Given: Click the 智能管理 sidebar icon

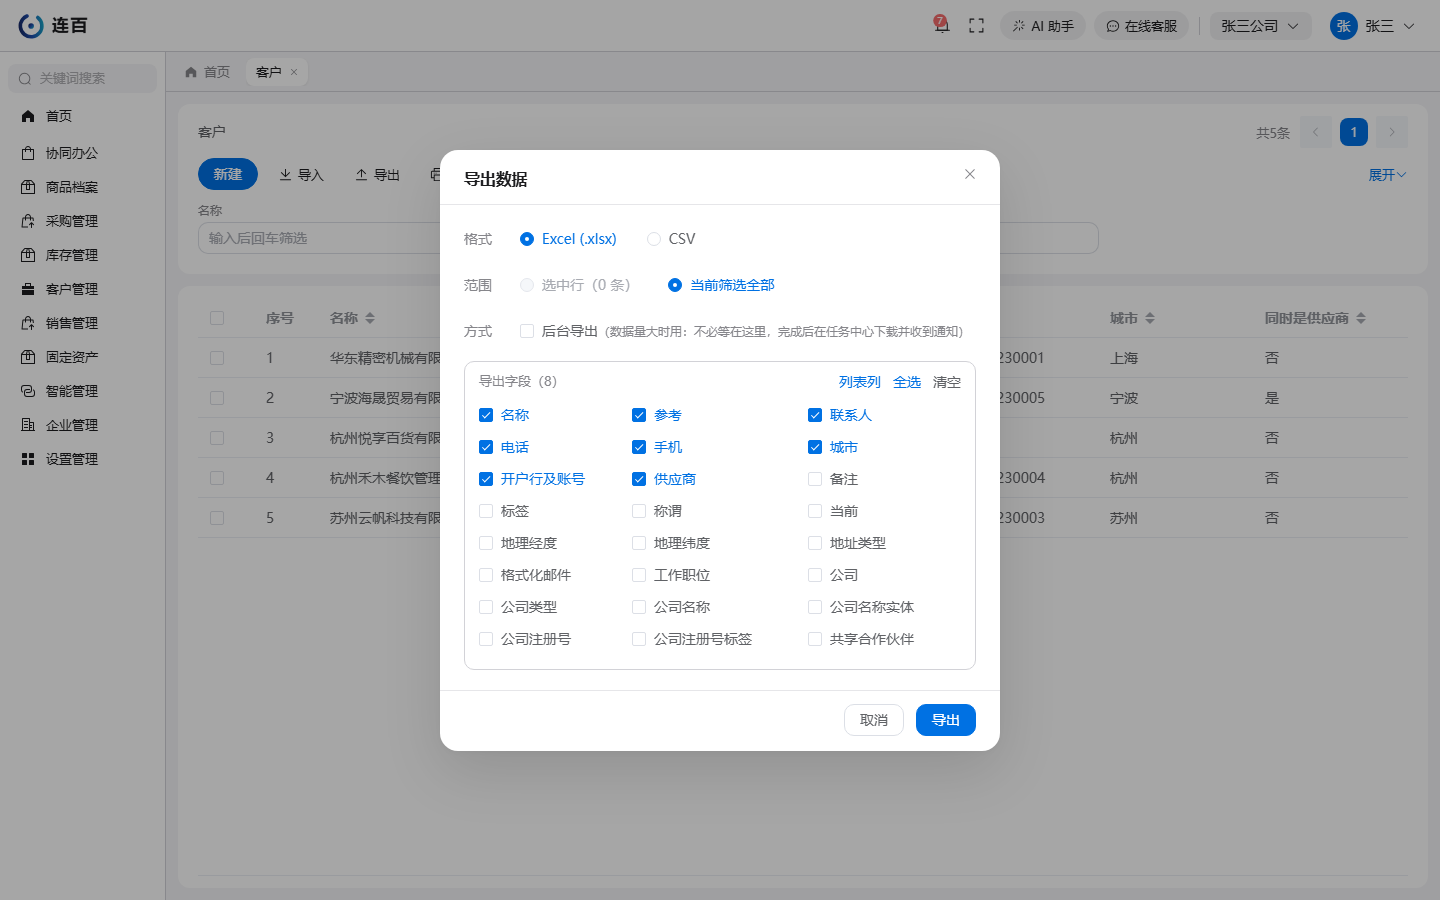Looking at the screenshot, I should tap(28, 391).
